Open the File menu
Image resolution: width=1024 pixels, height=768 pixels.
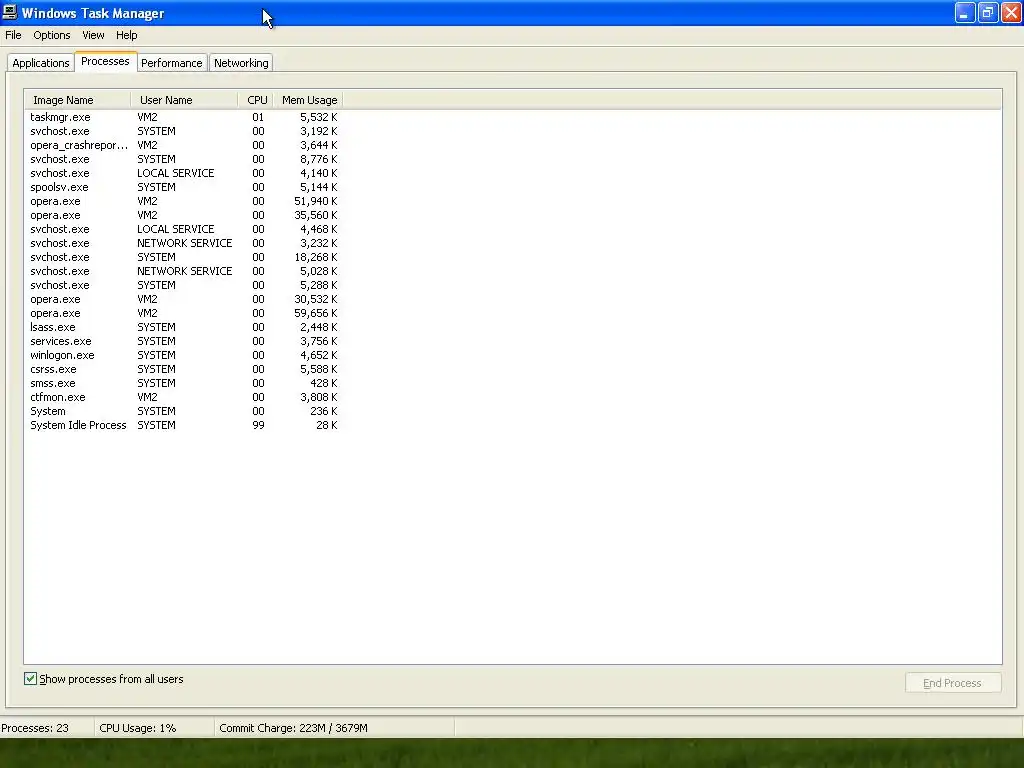point(13,35)
